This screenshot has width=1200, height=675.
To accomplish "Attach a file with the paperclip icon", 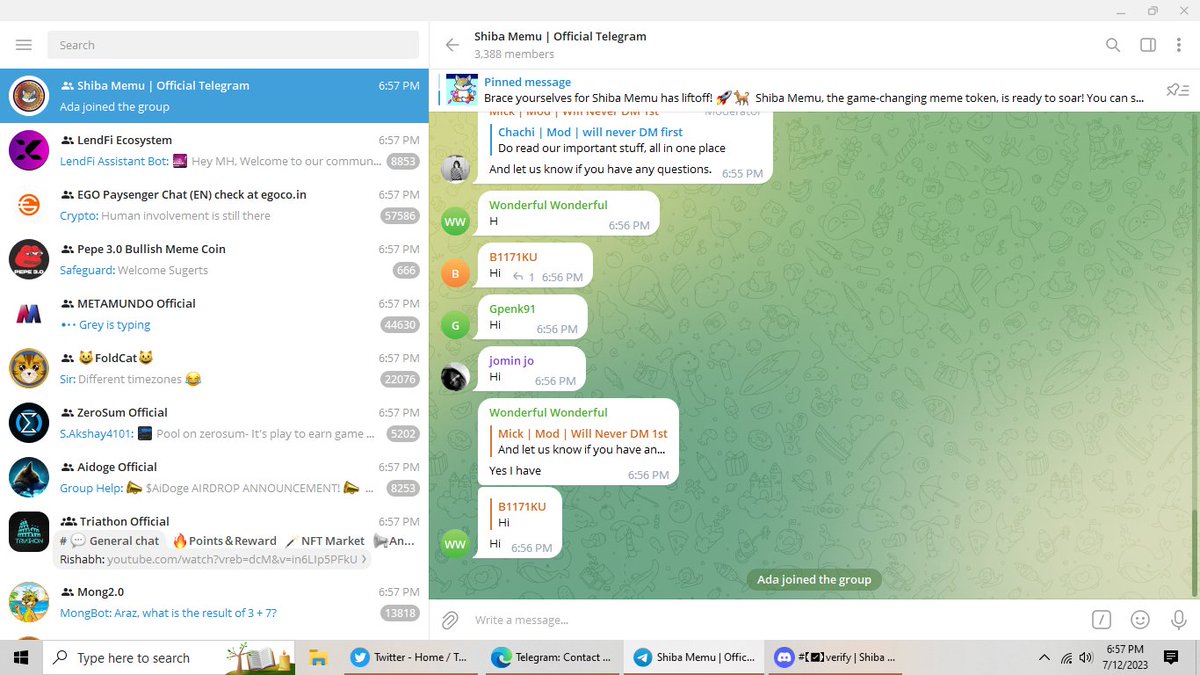I will pos(450,620).
